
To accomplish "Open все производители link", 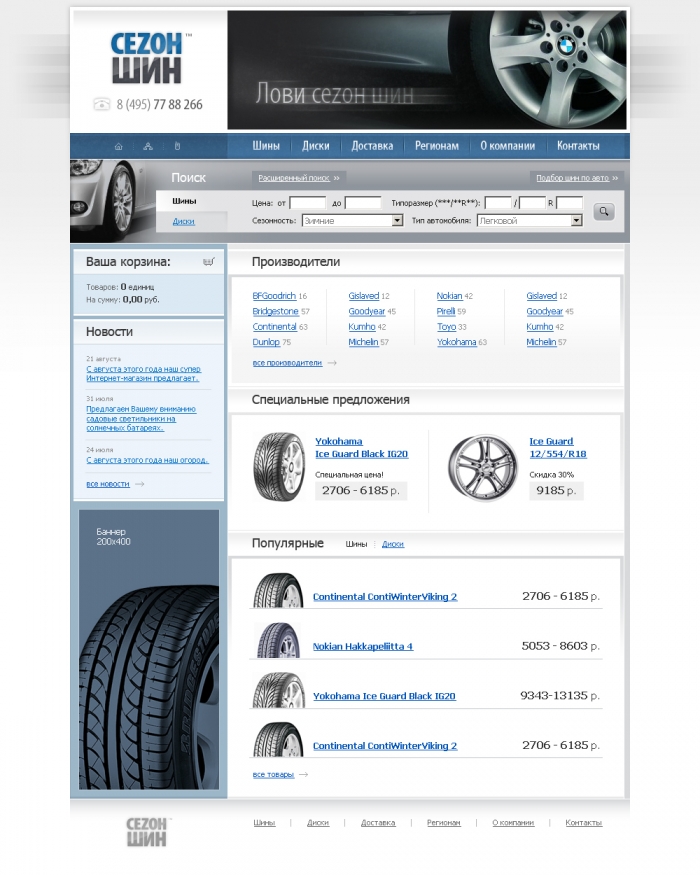I will click(x=287, y=363).
